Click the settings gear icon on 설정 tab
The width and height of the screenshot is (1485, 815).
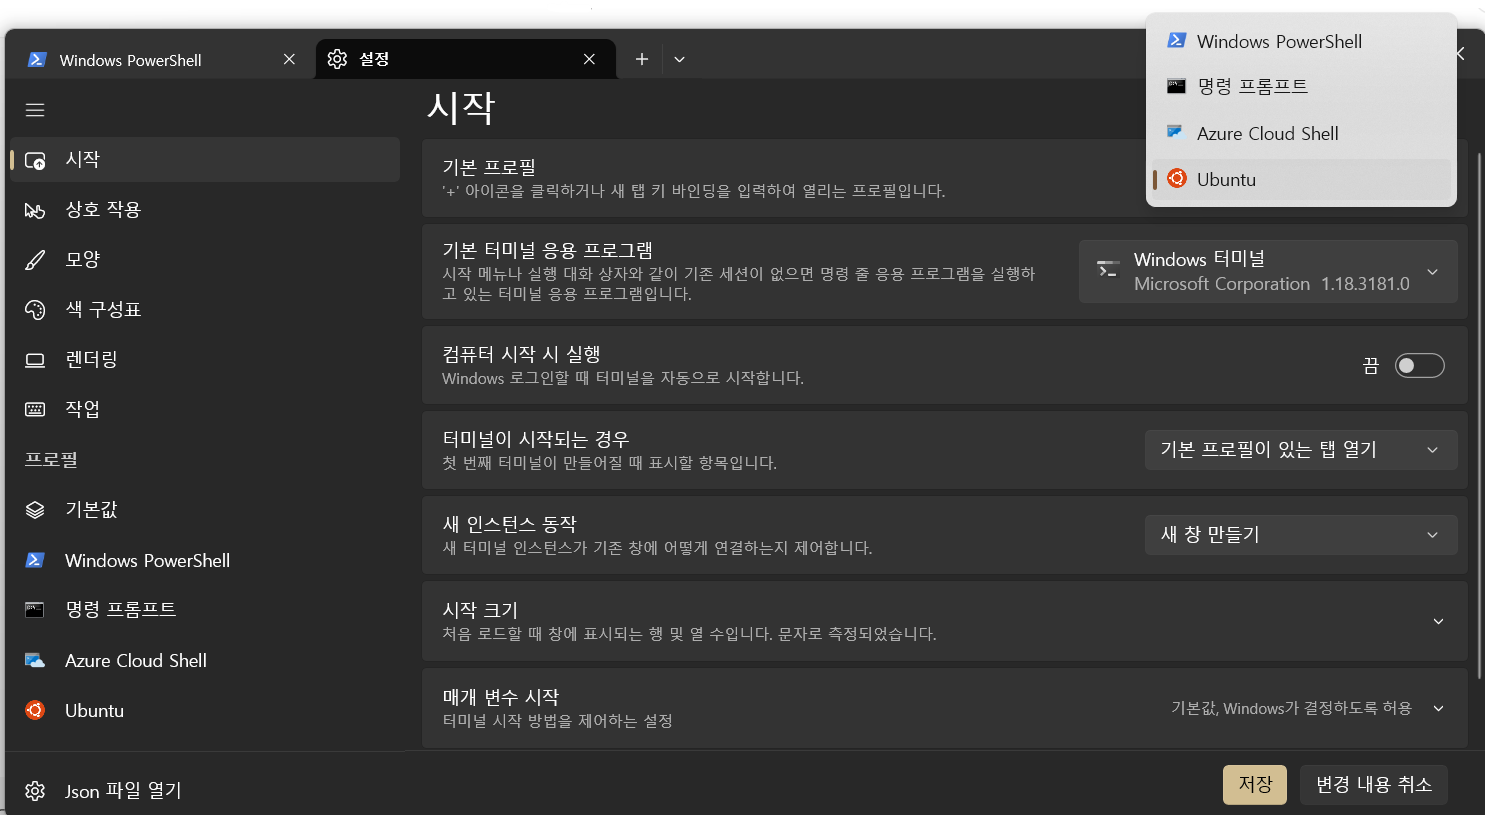pyautogui.click(x=337, y=59)
